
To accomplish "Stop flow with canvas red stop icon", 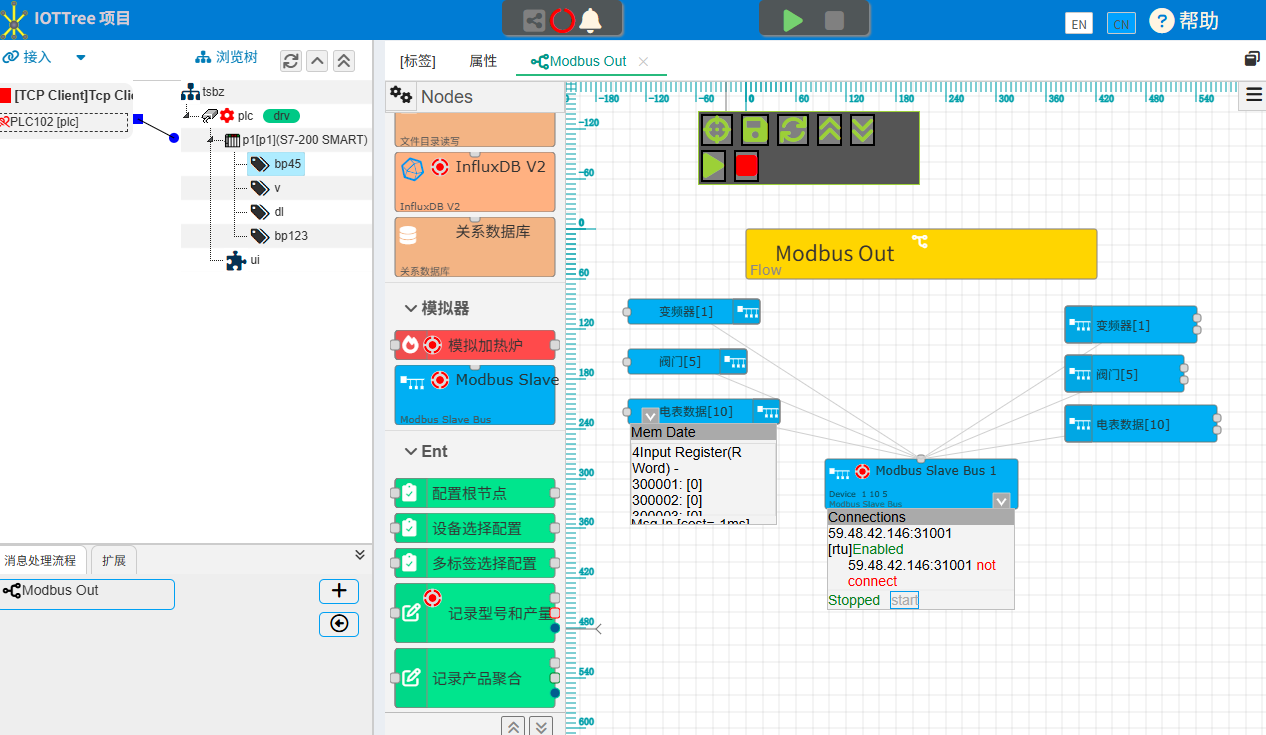I will point(746,165).
